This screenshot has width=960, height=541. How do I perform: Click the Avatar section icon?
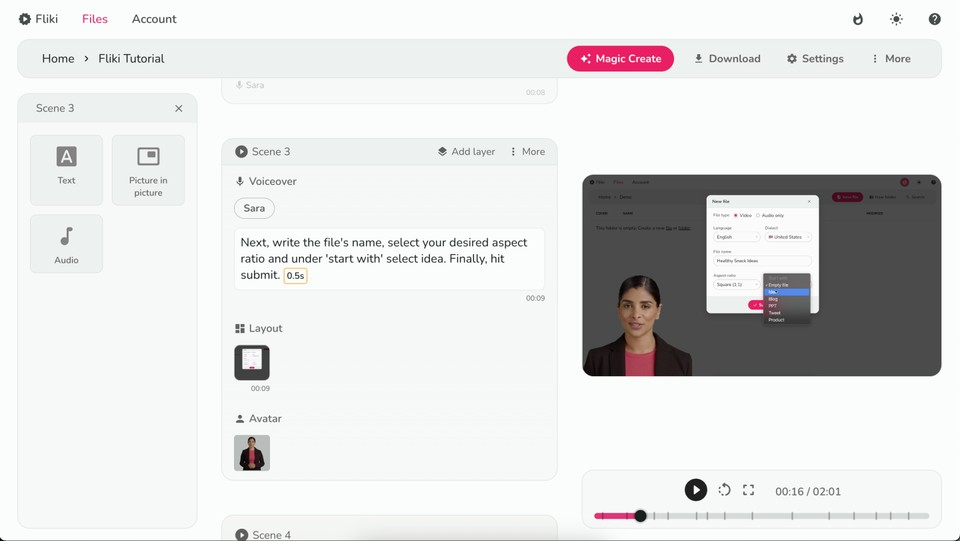click(240, 419)
